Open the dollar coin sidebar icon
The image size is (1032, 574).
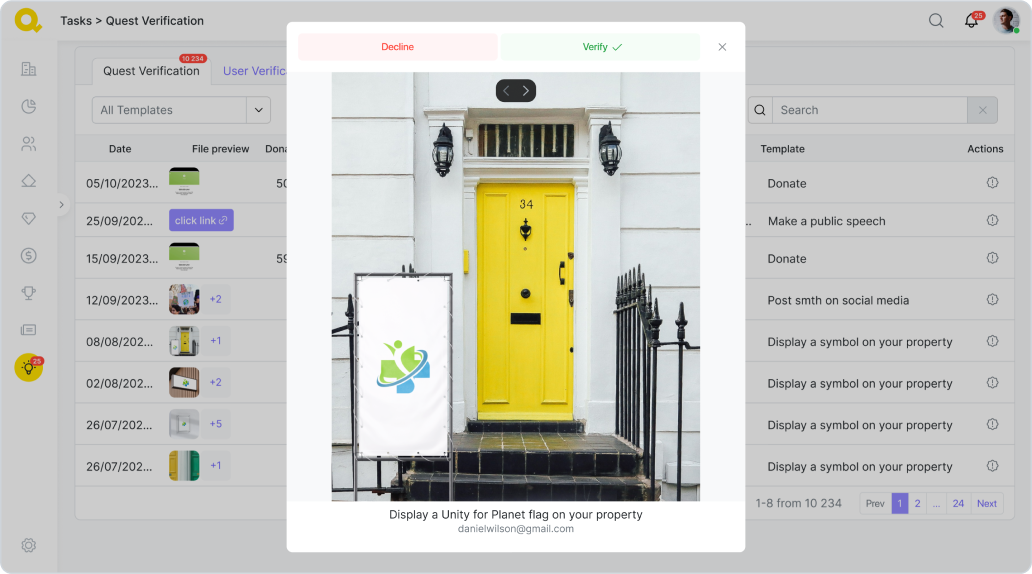click(x=28, y=255)
